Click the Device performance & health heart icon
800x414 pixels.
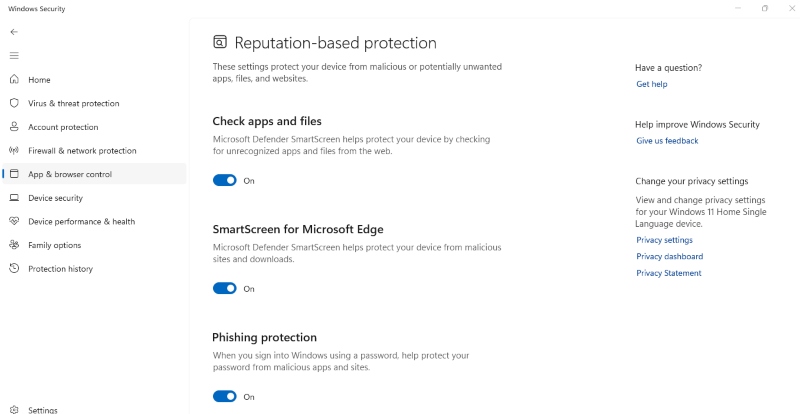pos(14,221)
